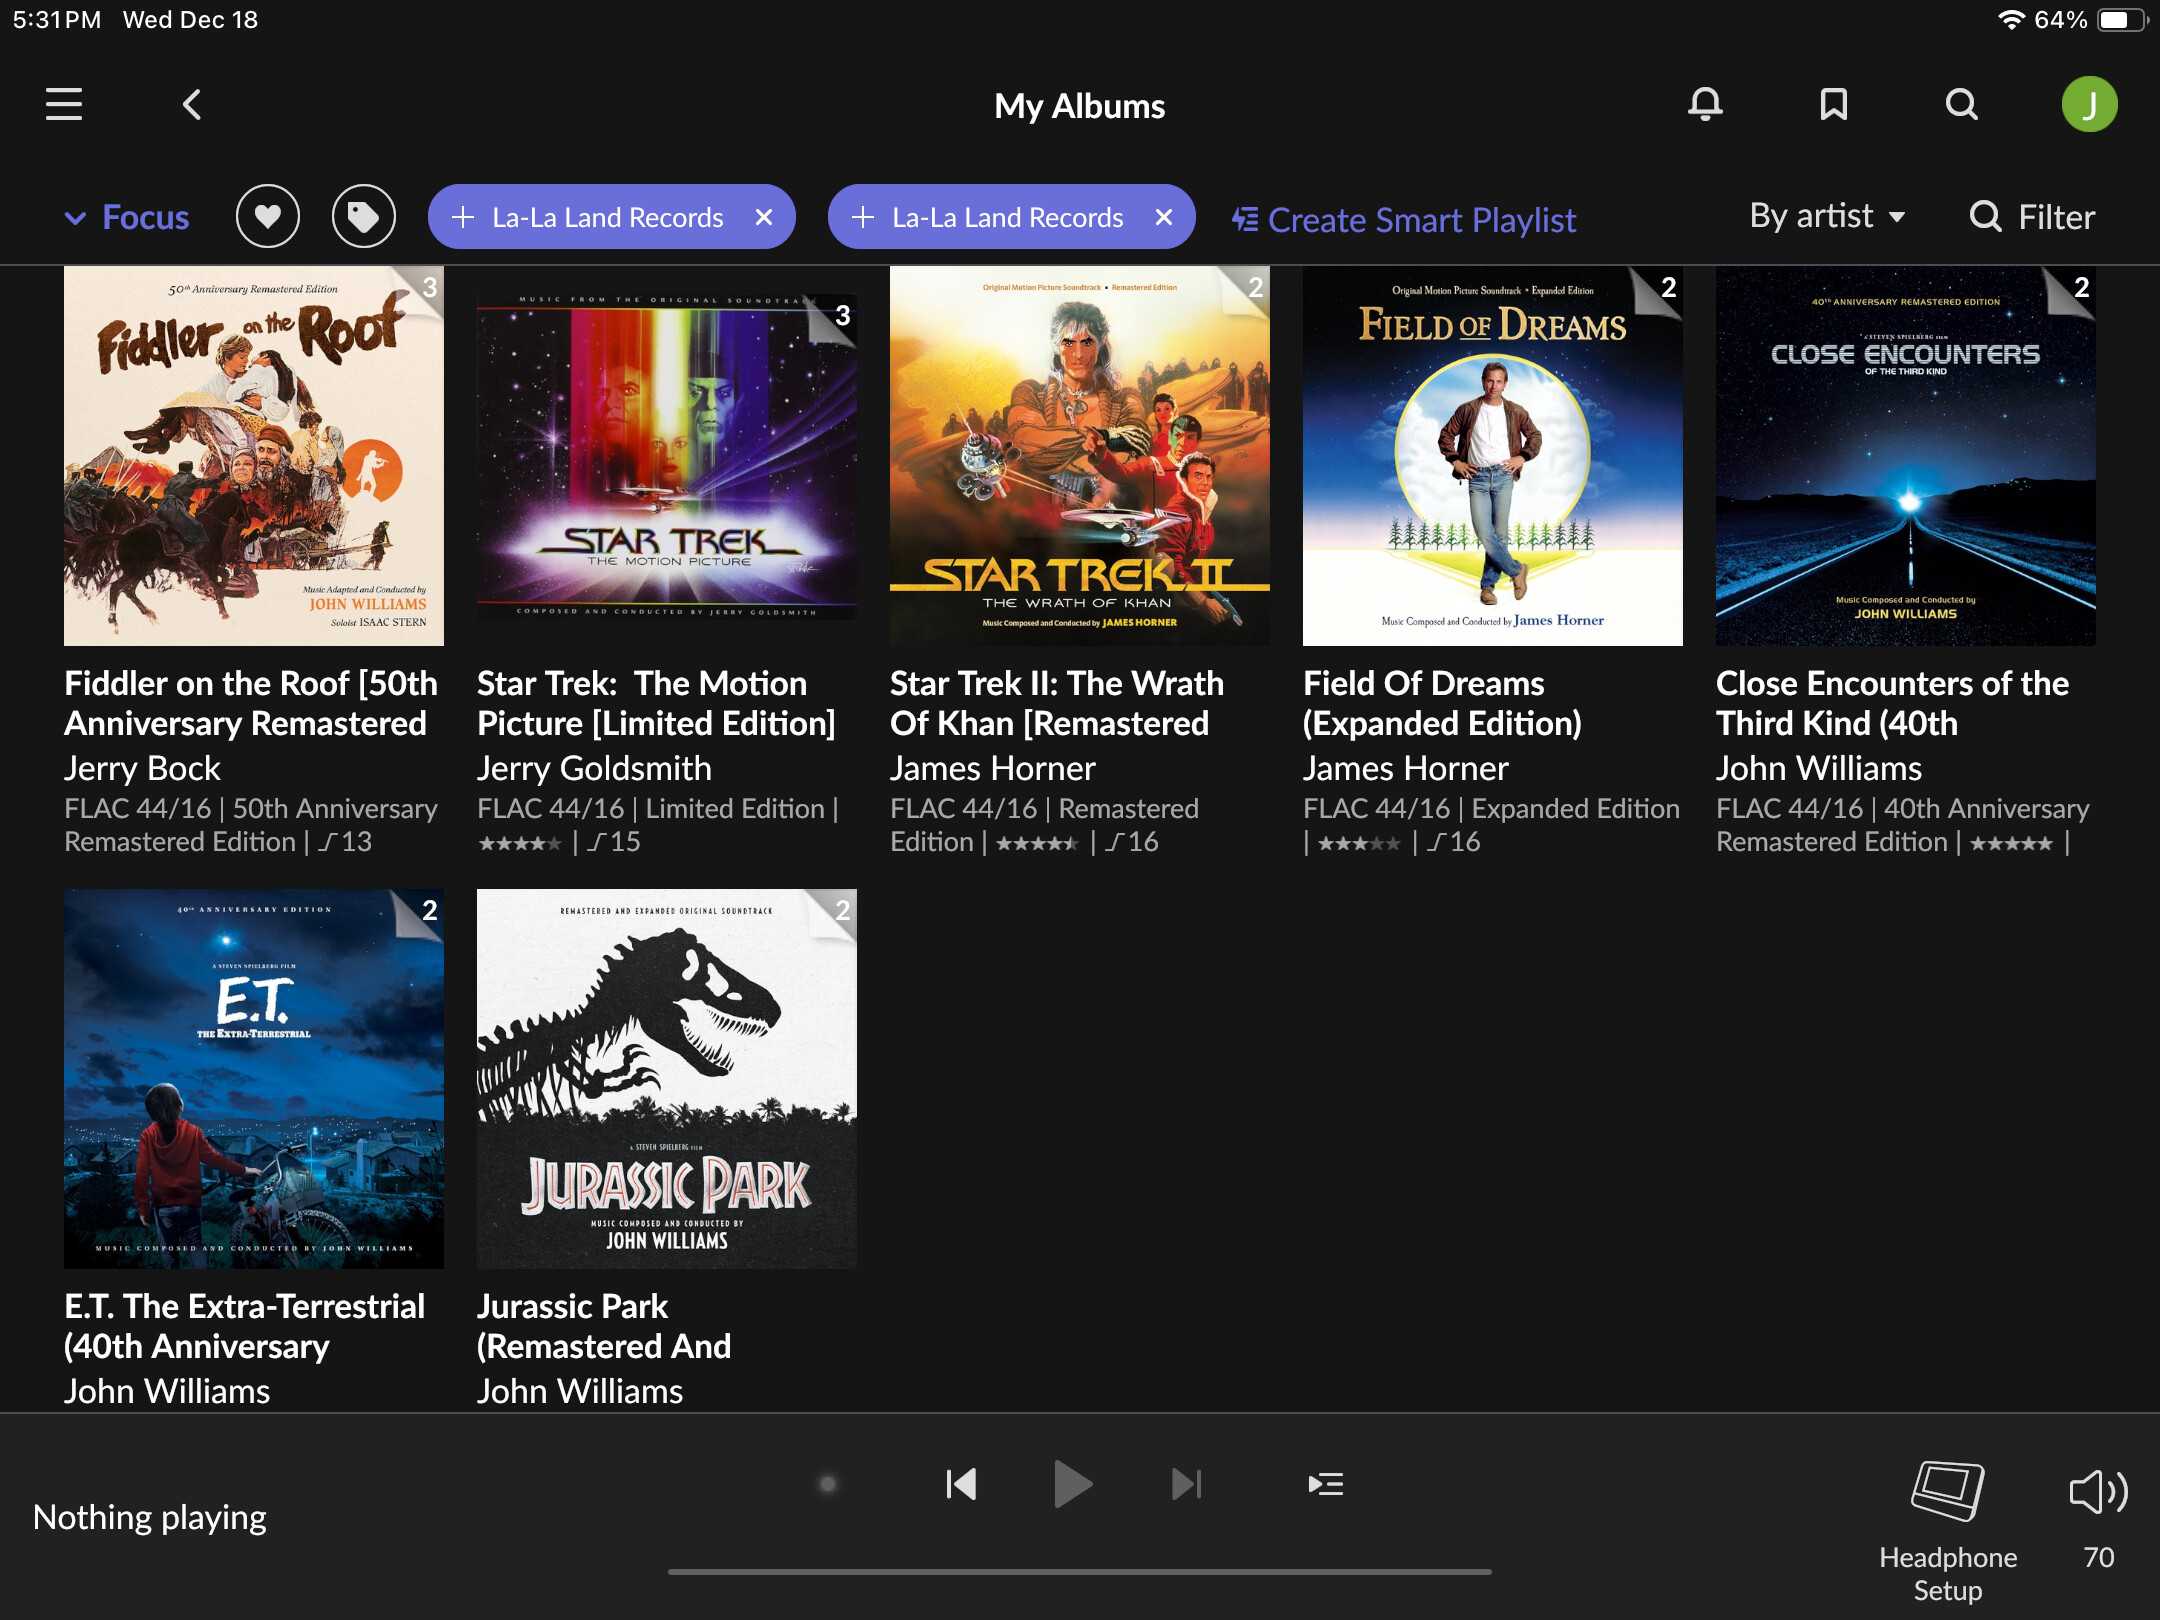Open the Filter search field
Screen dimensions: 2160x1620
[x=2031, y=217]
